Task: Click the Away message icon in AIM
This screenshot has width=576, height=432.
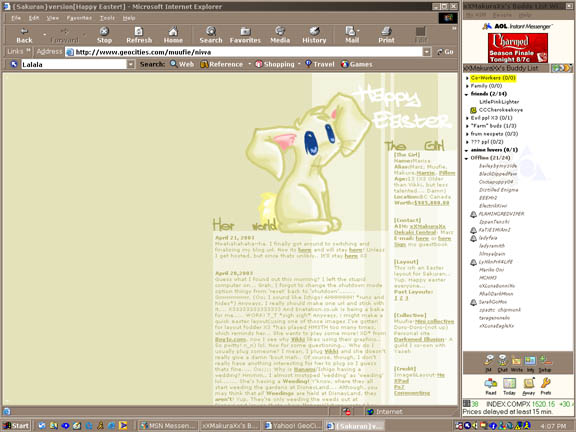Action: [x=528, y=386]
